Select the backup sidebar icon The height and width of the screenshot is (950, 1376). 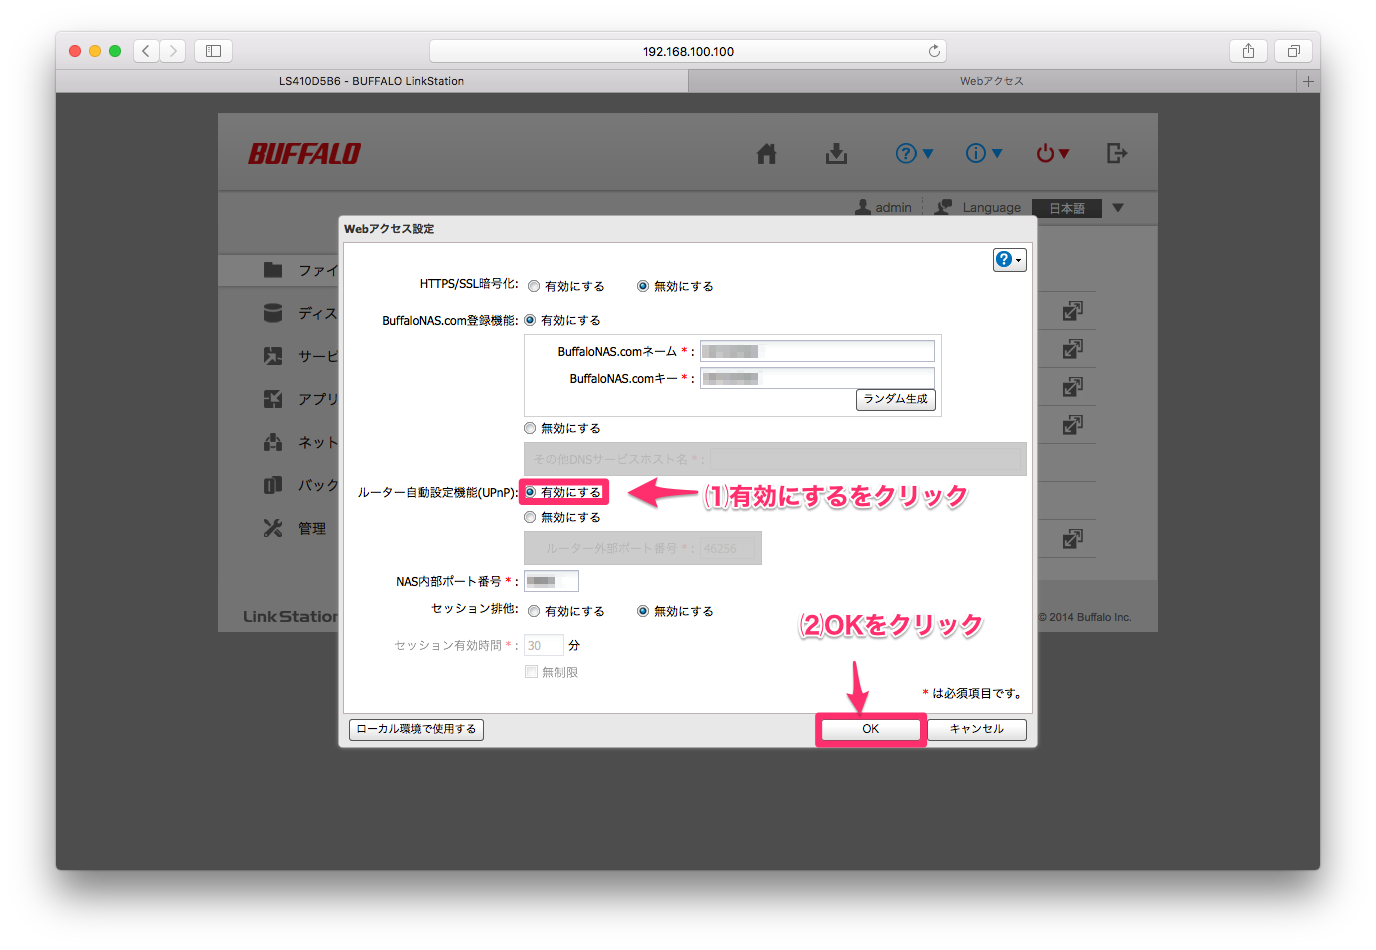click(273, 485)
